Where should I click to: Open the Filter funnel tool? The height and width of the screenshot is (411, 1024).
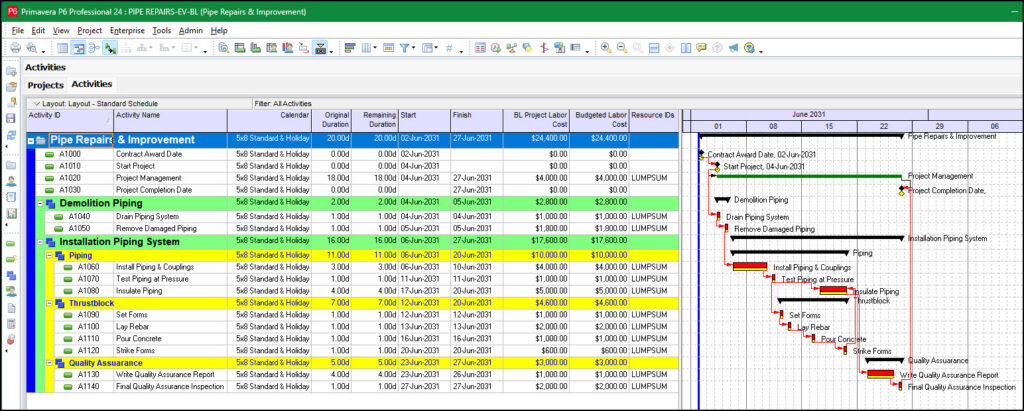point(405,48)
